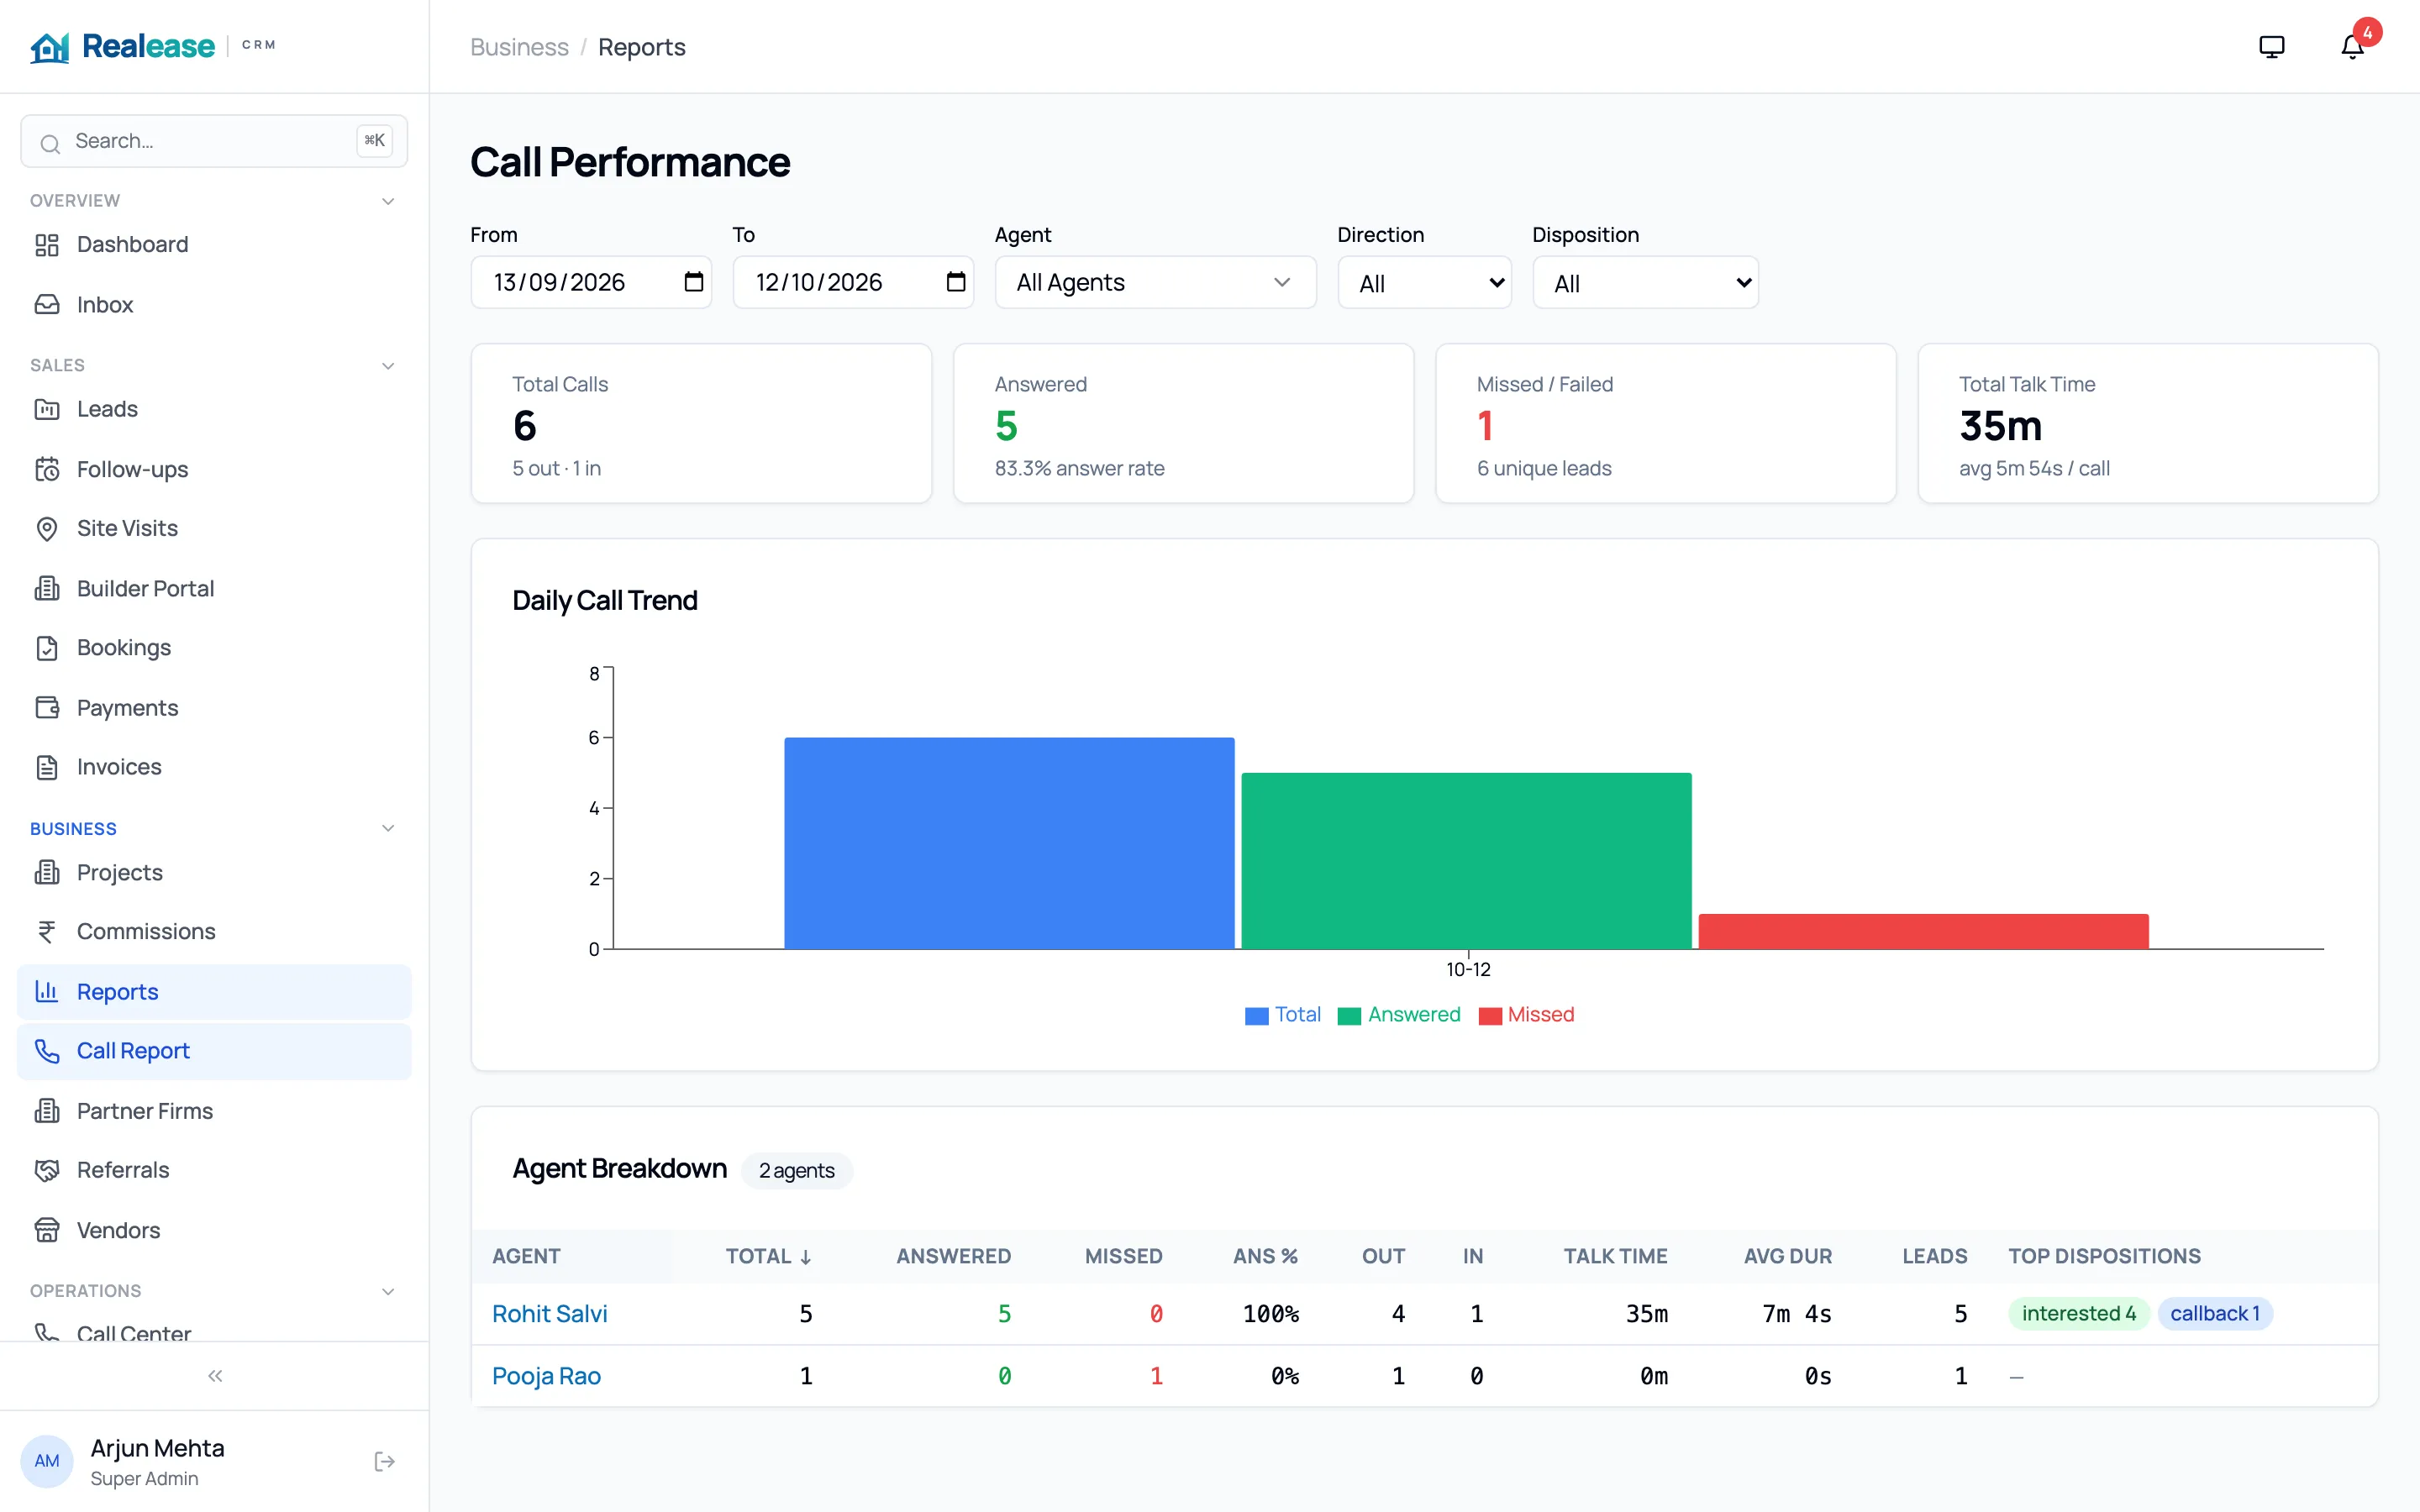Sort table by Total column header

click(768, 1256)
